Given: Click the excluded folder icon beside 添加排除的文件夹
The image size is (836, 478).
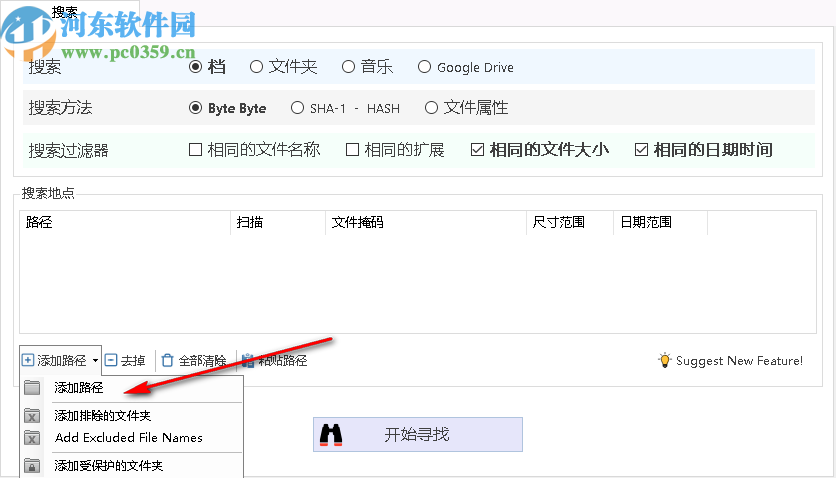Looking at the screenshot, I should 32,415.
